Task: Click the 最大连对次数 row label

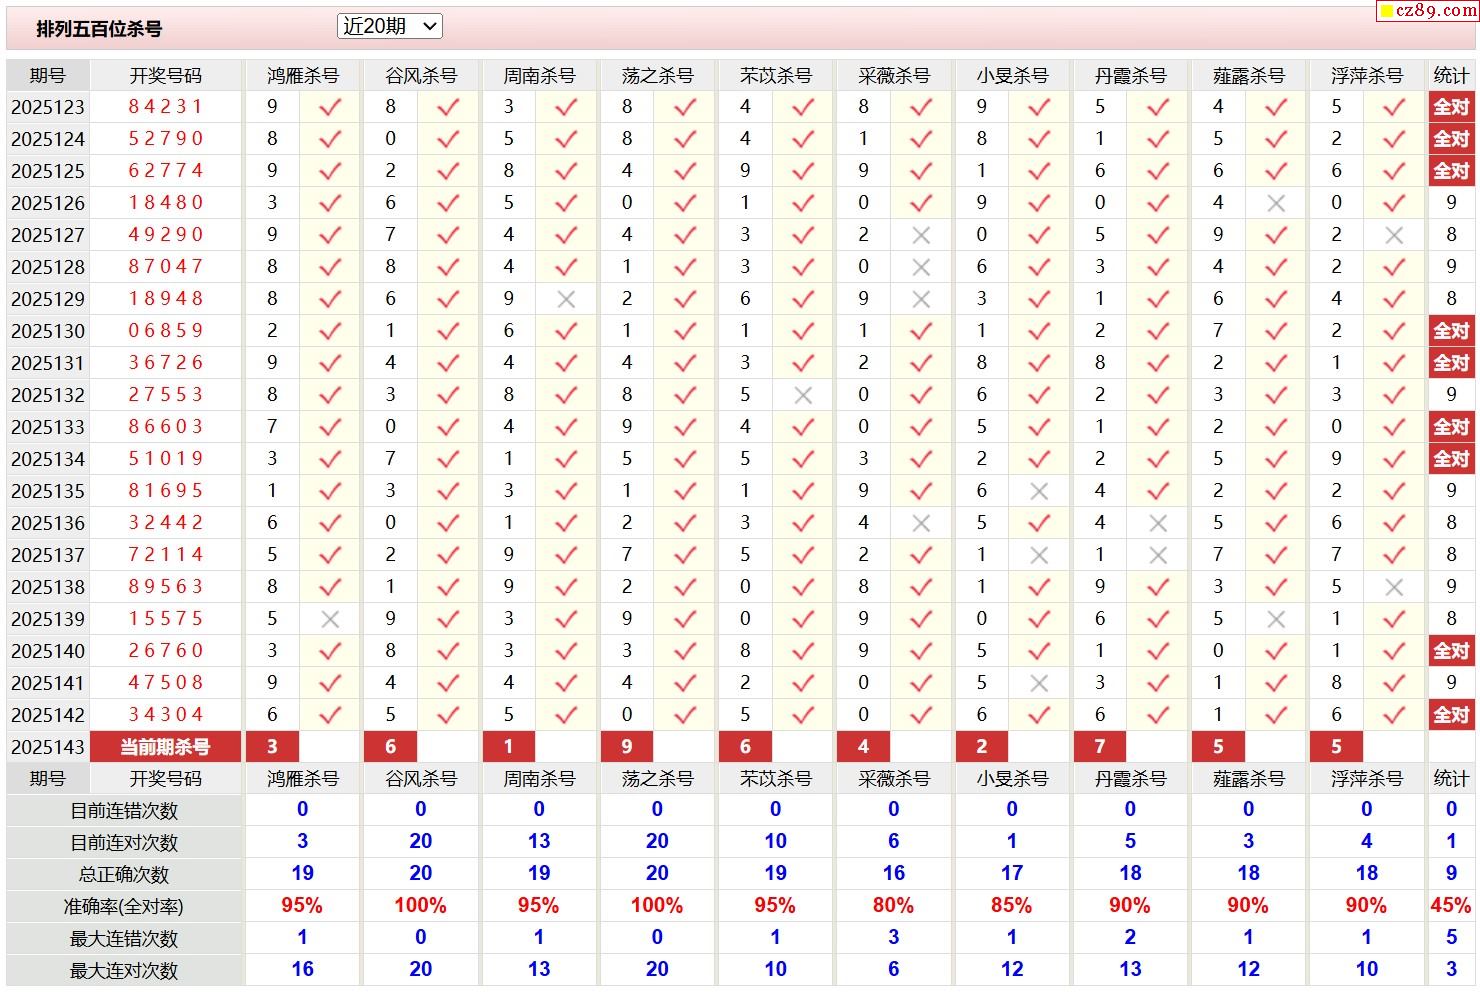Action: point(124,971)
